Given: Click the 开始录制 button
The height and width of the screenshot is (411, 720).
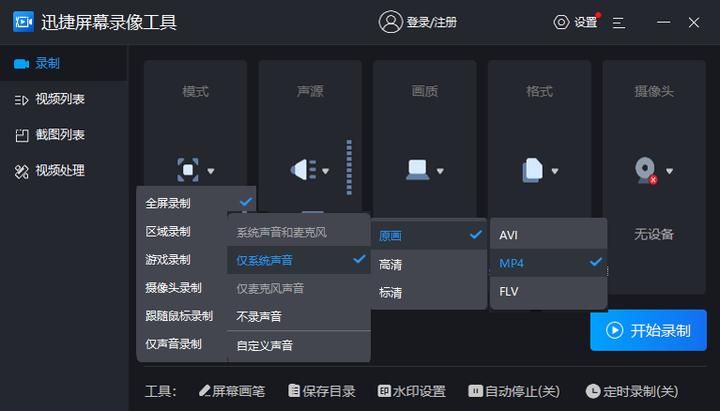Looking at the screenshot, I should click(648, 330).
